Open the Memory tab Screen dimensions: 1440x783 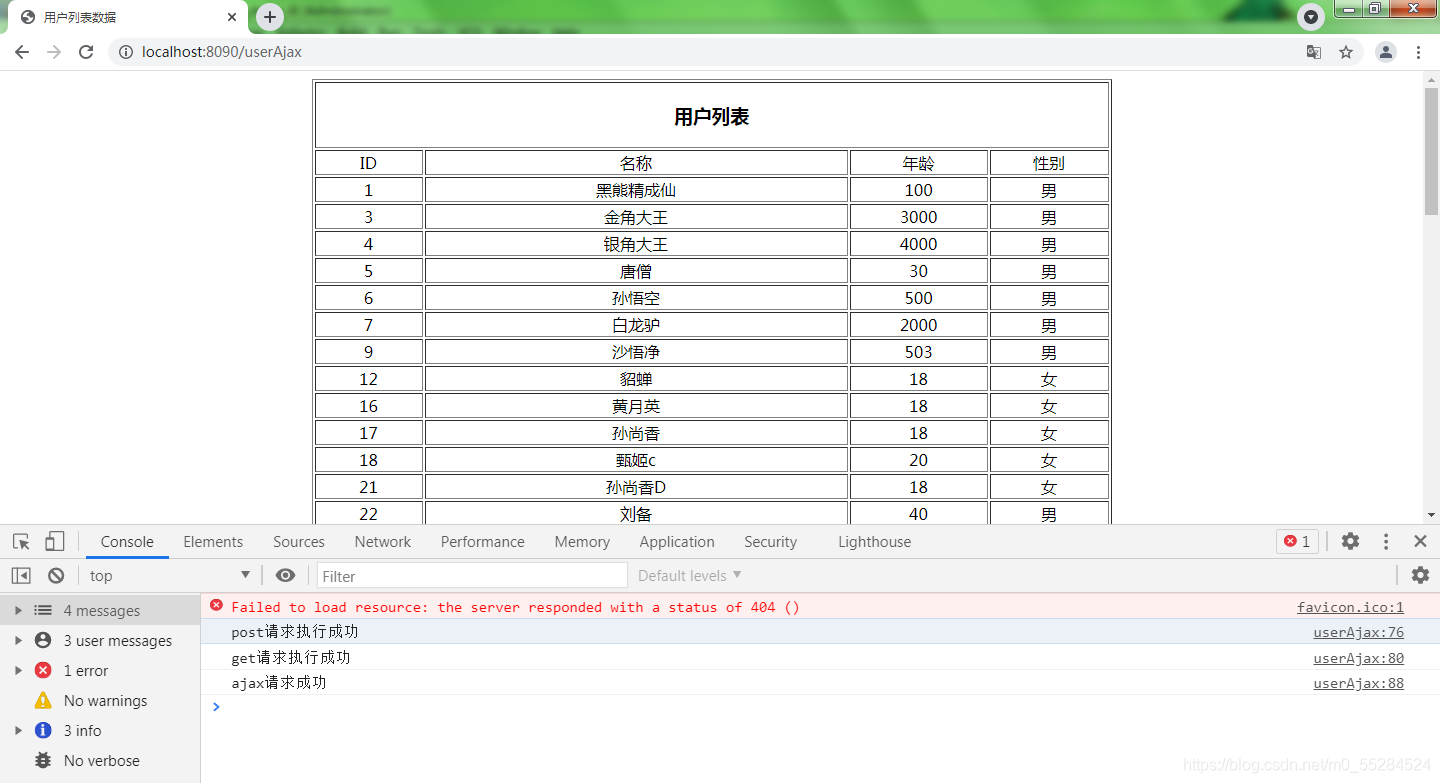582,541
